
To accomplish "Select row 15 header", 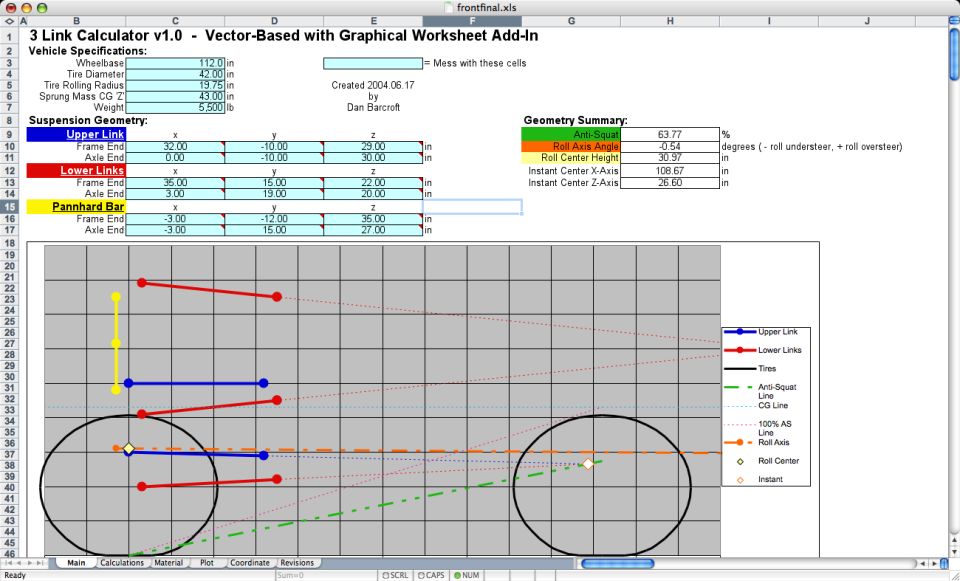I will [10, 207].
